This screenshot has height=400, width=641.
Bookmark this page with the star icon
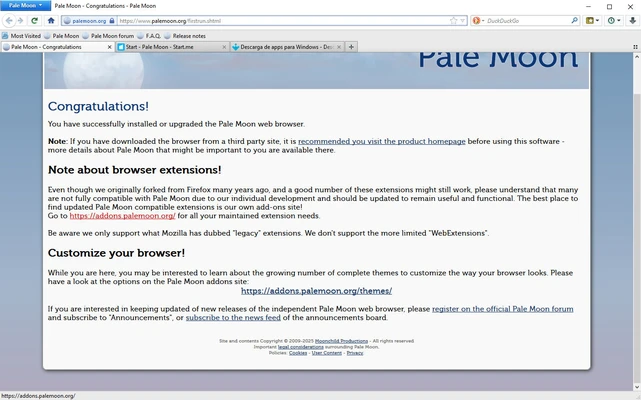[x=453, y=20]
